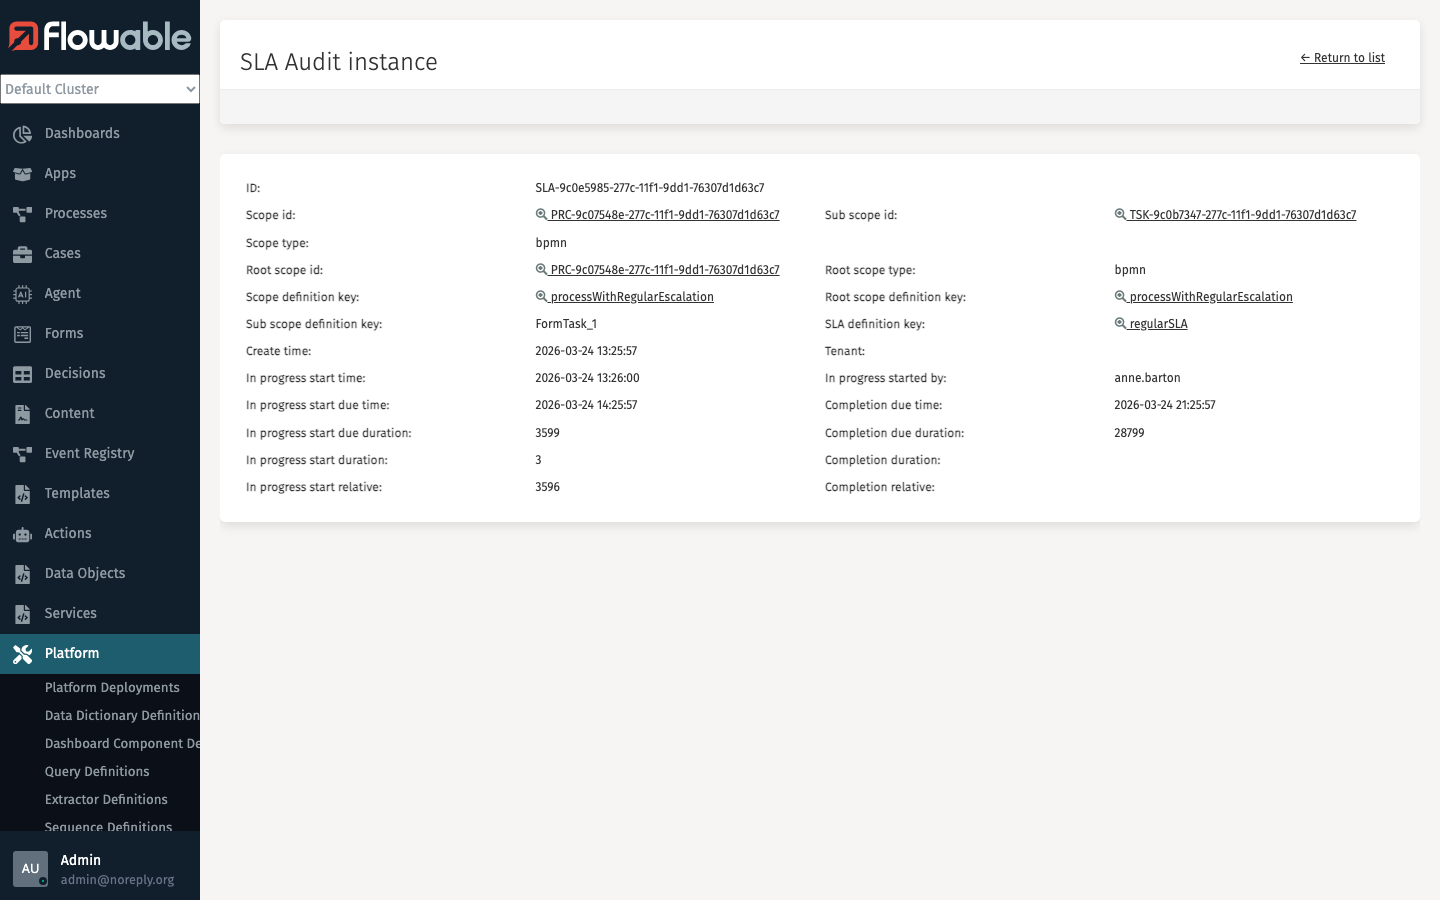Image resolution: width=1440 pixels, height=900 pixels.
Task: Open the root scope PRC id link
Action: (x=664, y=269)
